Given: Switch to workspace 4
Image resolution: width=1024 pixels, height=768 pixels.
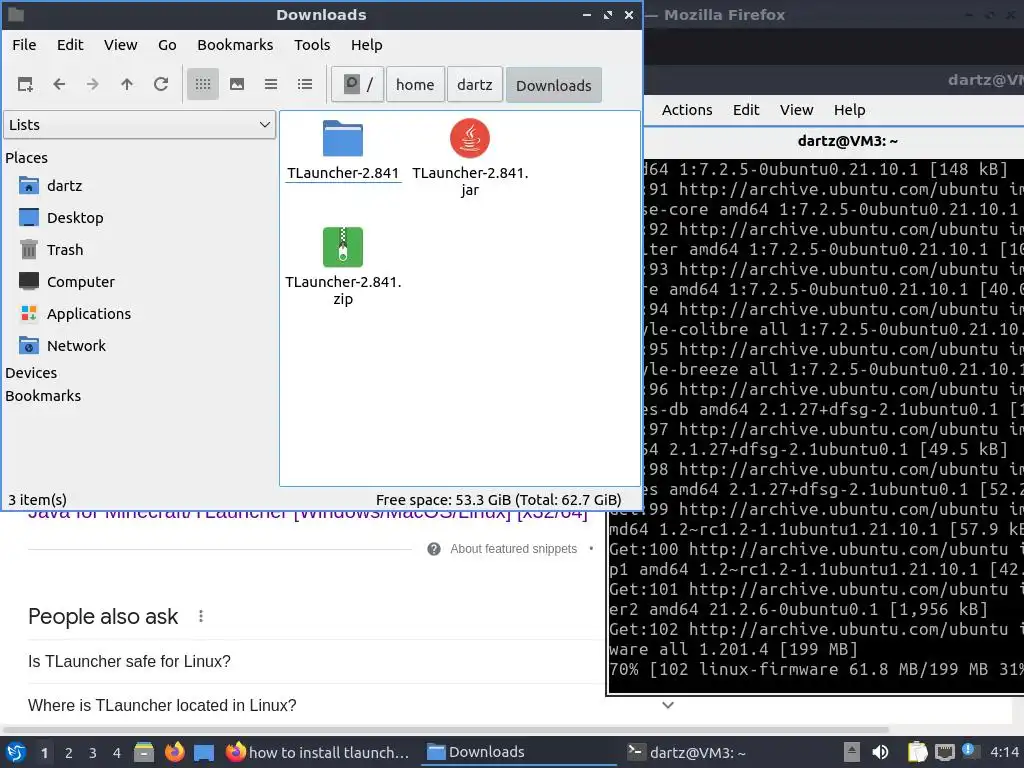Looking at the screenshot, I should pos(117,753).
